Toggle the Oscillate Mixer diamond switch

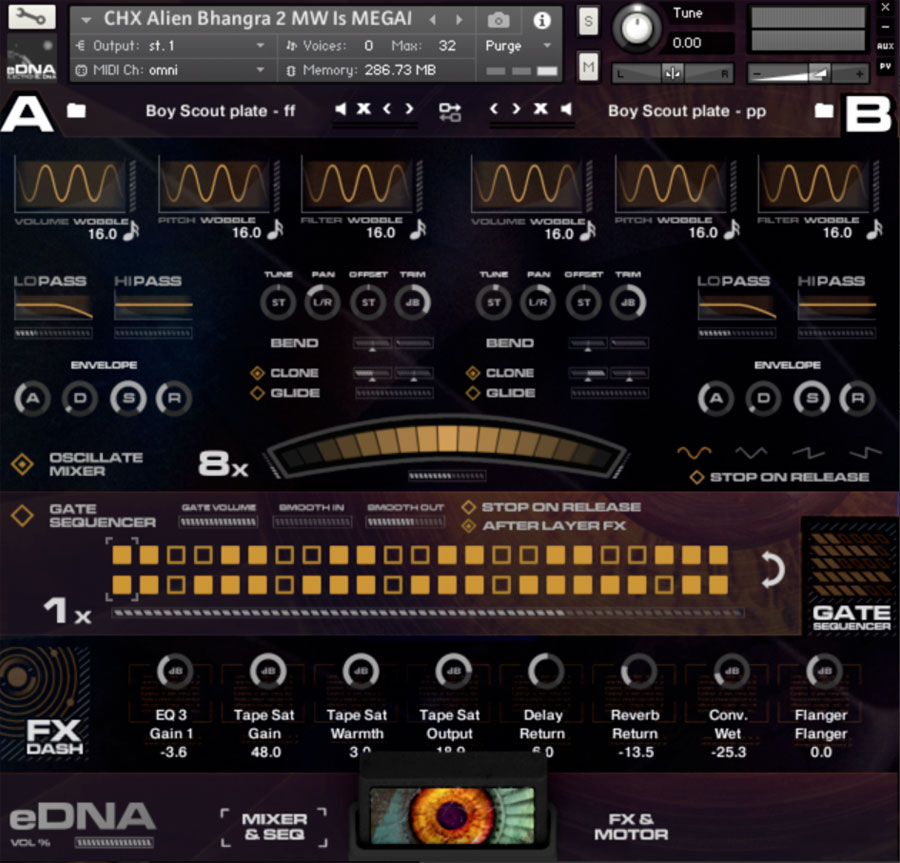(22, 464)
